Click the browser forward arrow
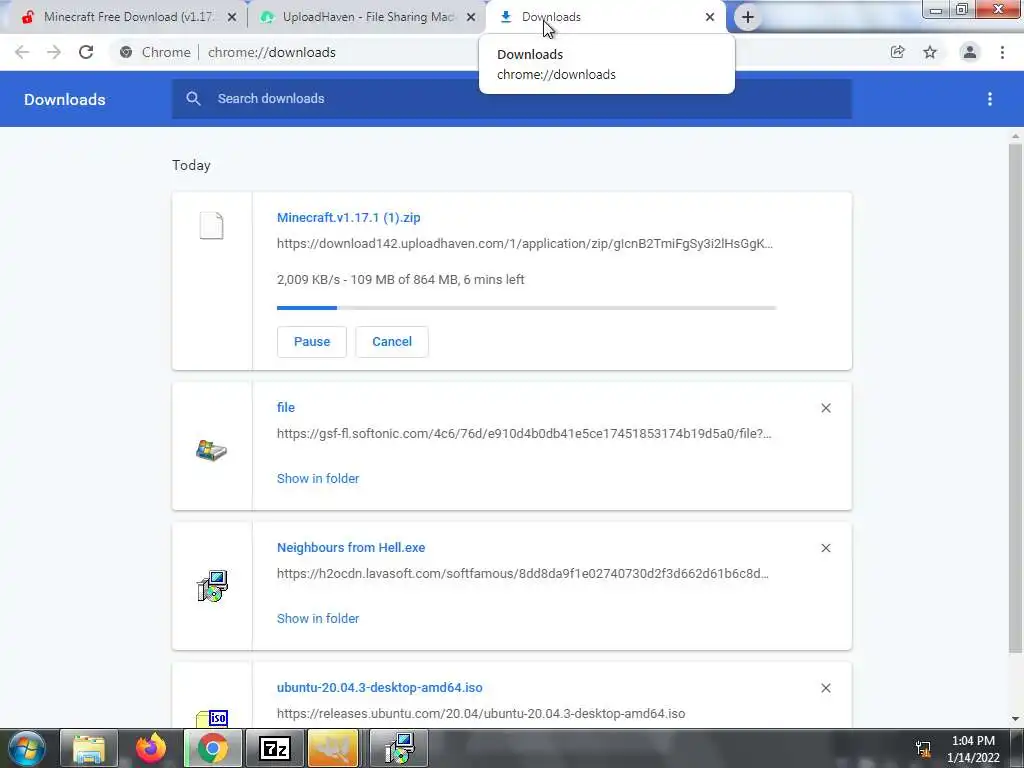Viewport: 1024px width, 768px height. 54,52
